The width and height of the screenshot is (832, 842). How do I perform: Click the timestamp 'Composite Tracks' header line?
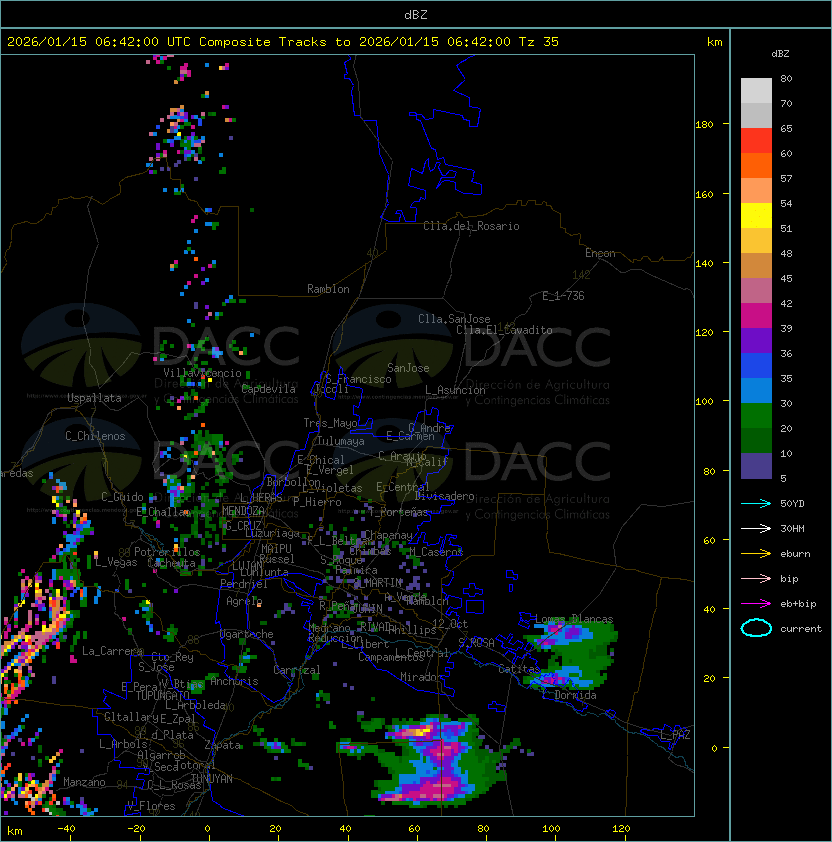point(283,42)
